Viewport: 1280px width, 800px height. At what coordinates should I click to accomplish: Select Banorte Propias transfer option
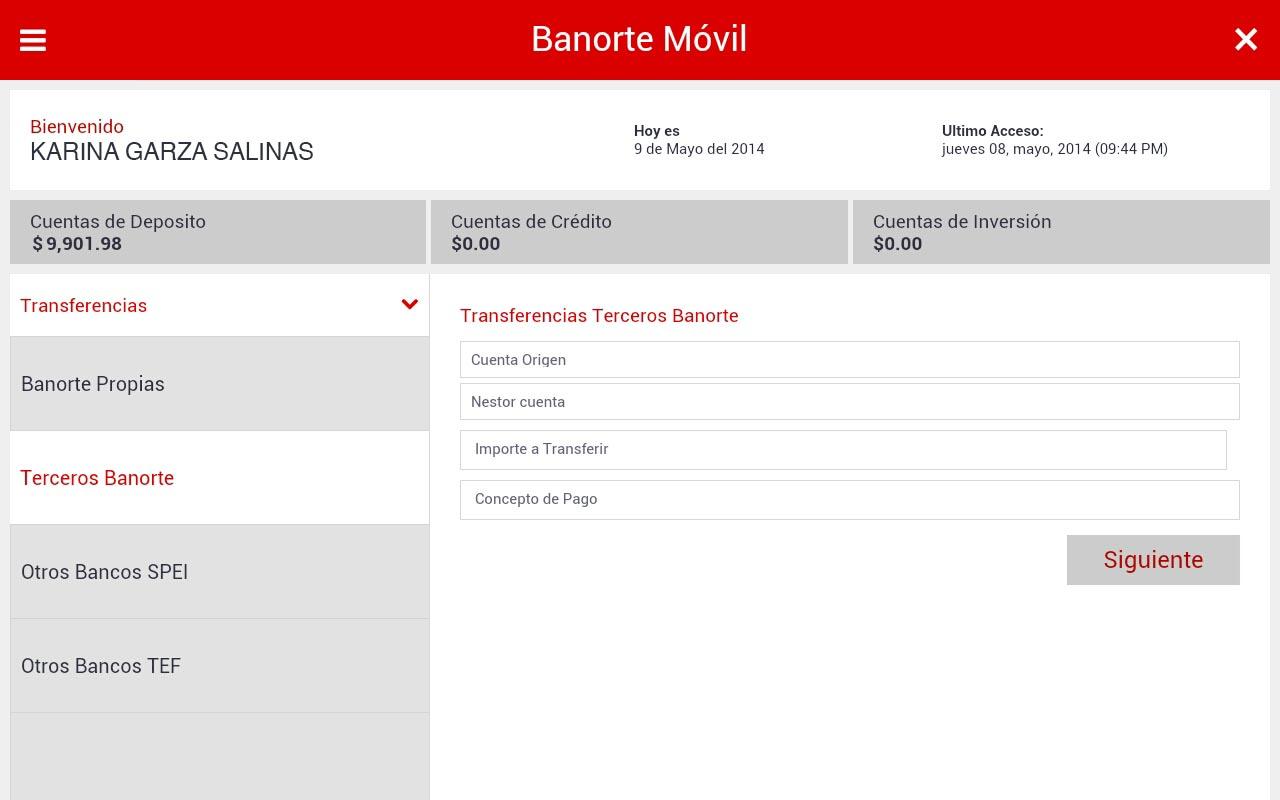pyautogui.click(x=92, y=383)
